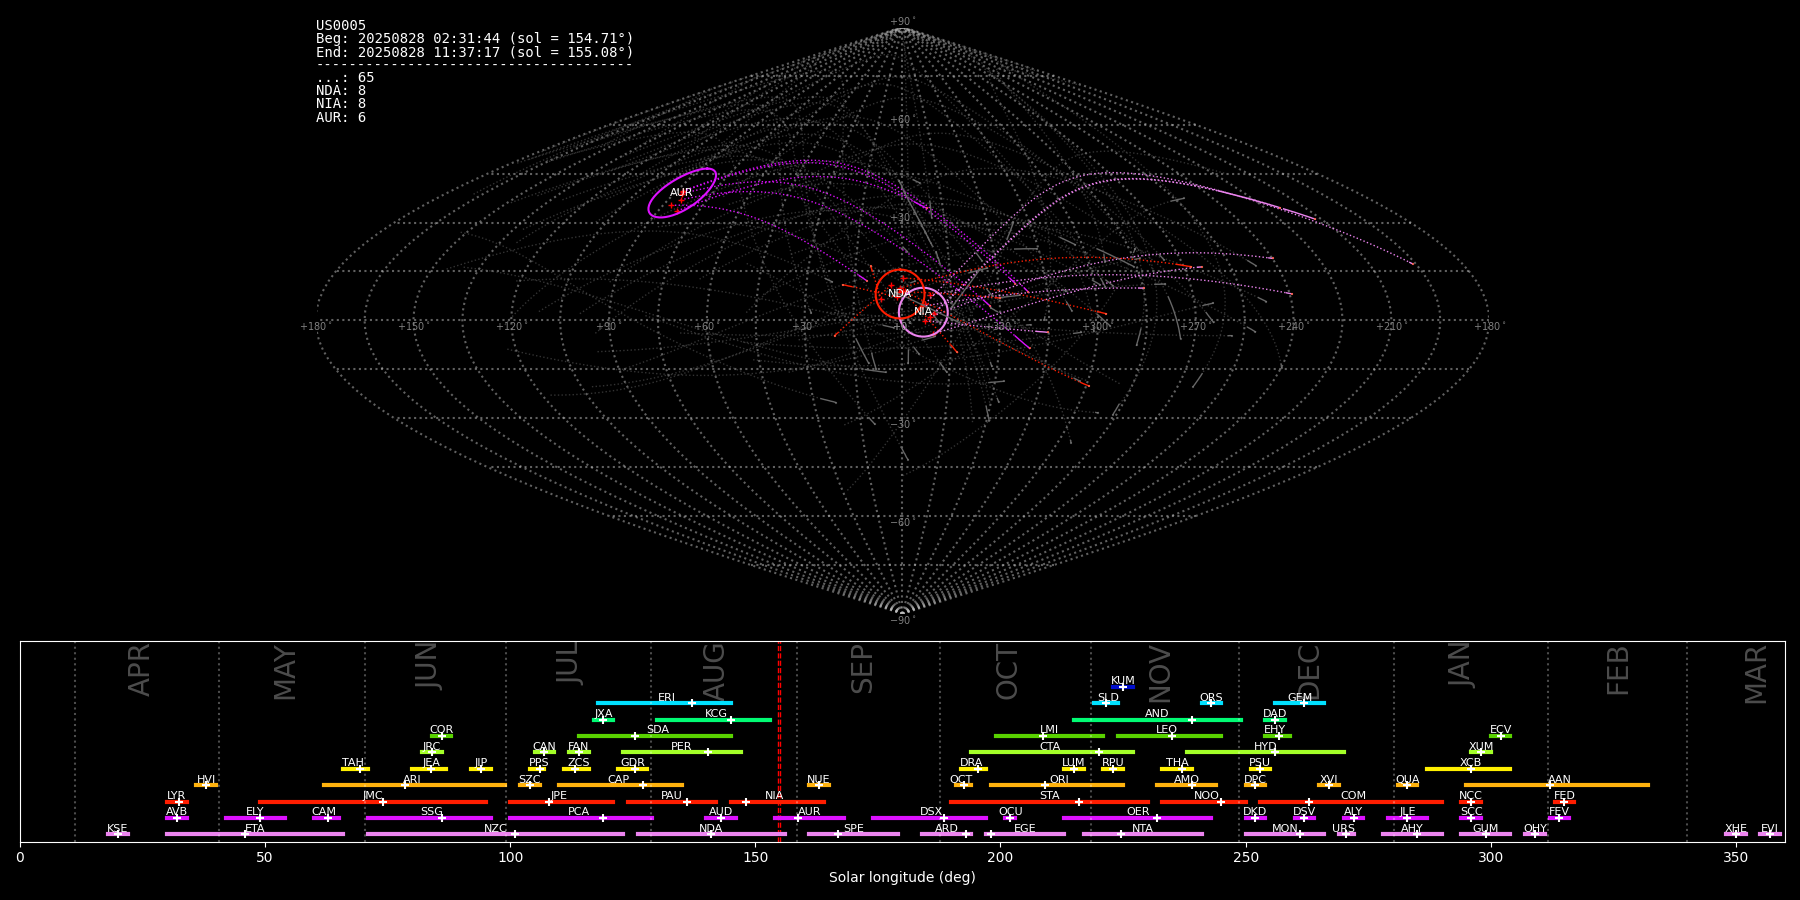Click the SPE shower label in the timeline
1800x900 pixels.
(x=854, y=829)
